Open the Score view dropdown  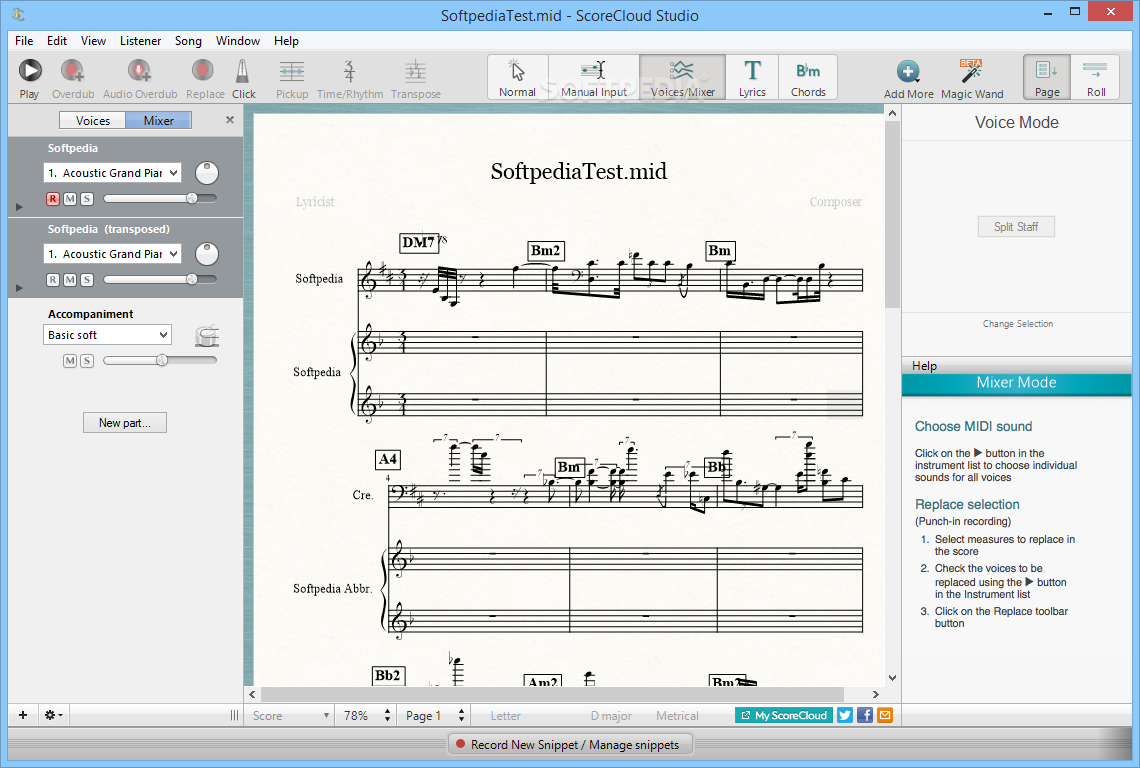tap(290, 716)
